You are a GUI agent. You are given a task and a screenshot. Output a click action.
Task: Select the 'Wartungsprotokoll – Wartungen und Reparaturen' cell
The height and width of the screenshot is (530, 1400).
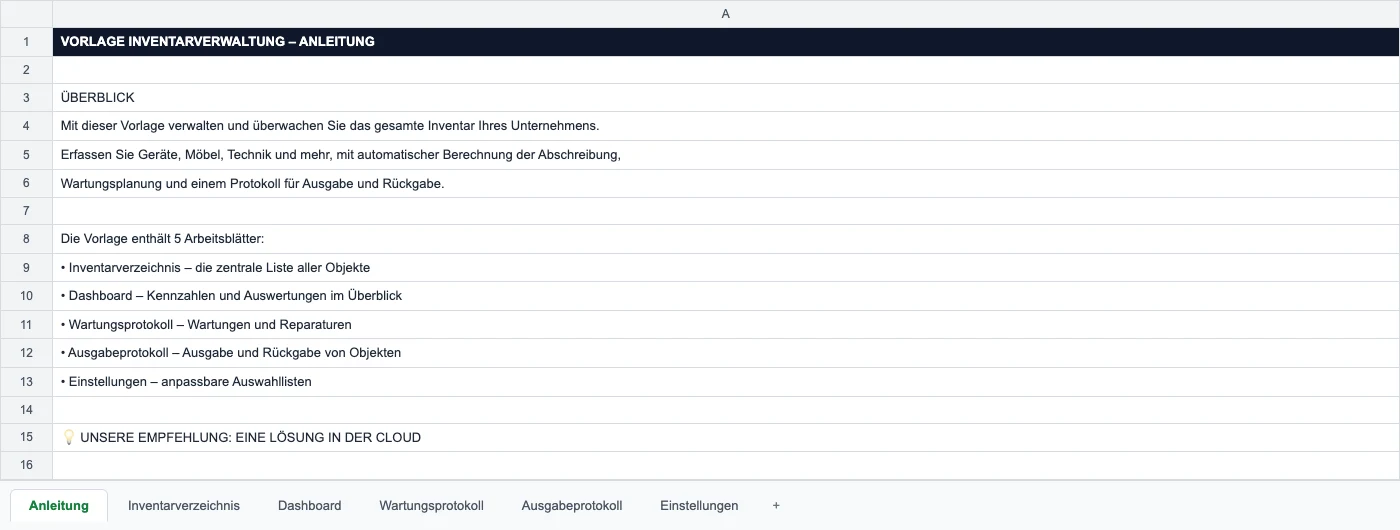(725, 324)
